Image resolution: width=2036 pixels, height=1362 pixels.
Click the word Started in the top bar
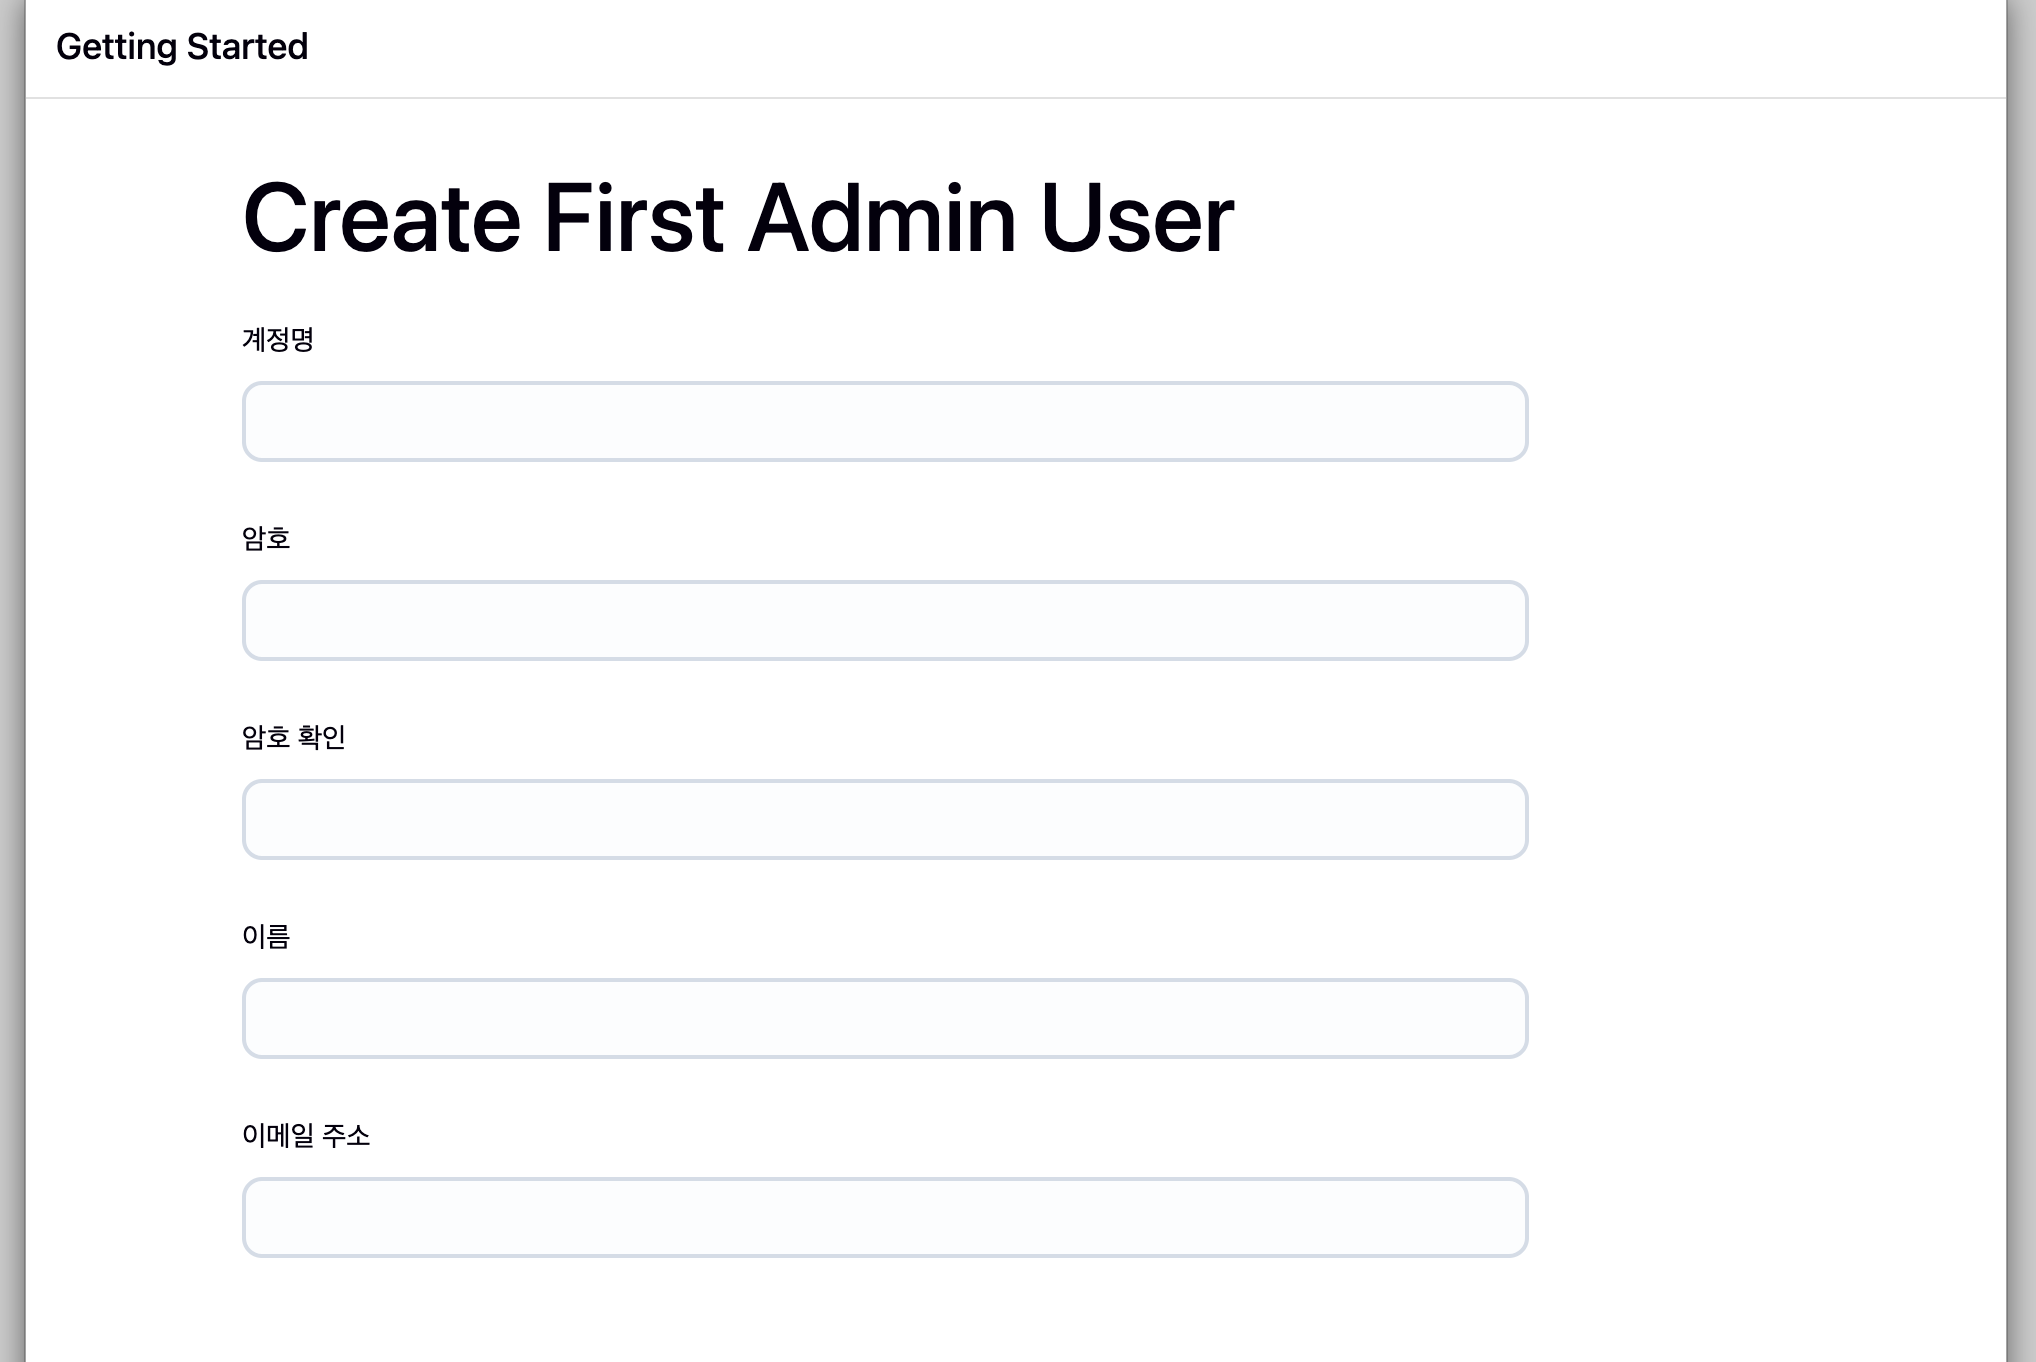tap(247, 47)
